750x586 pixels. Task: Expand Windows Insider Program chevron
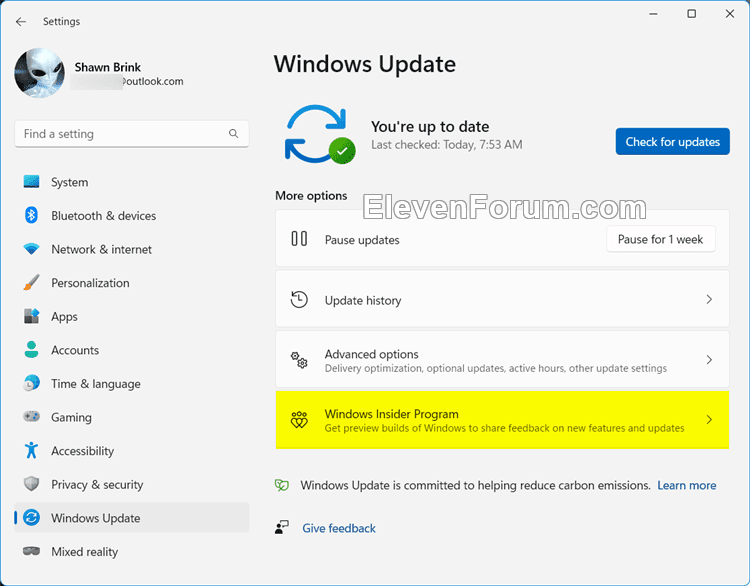(709, 420)
